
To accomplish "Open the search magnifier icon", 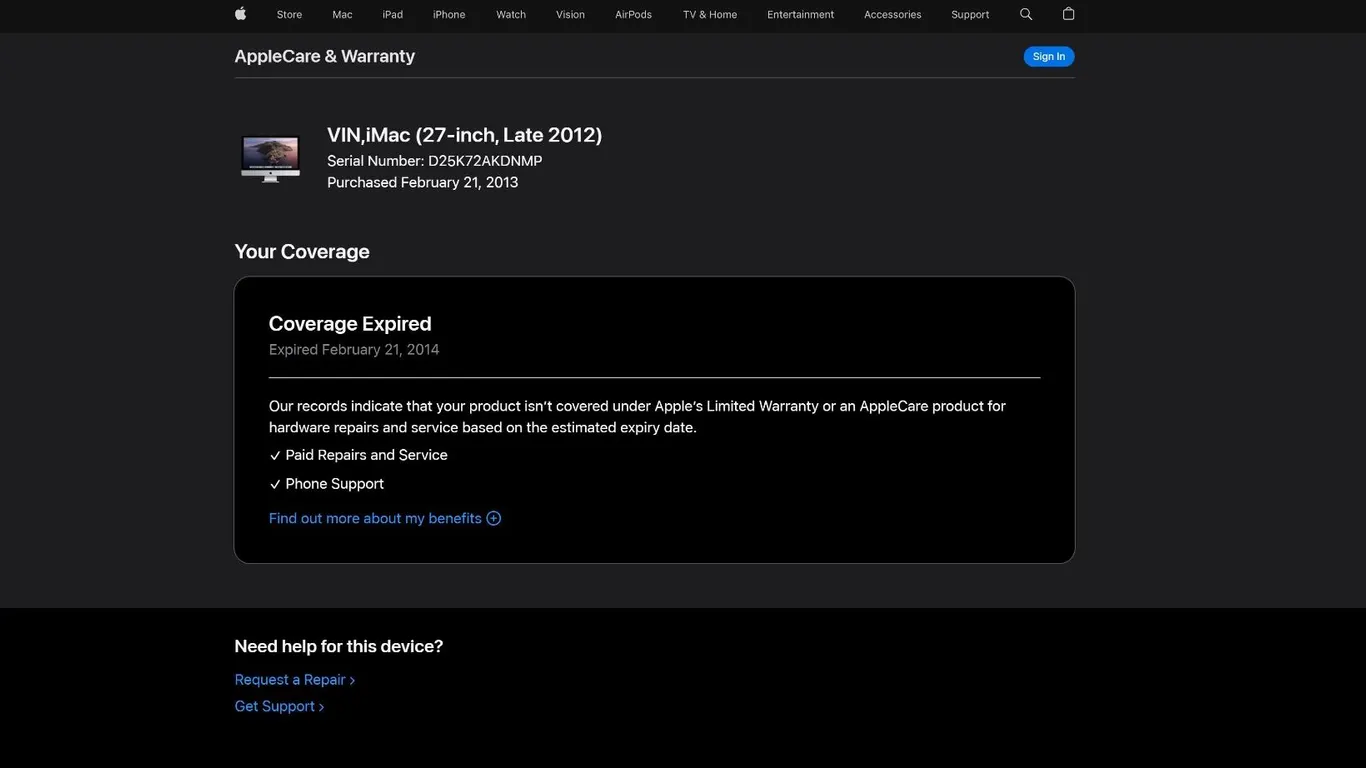I will [x=1026, y=14].
